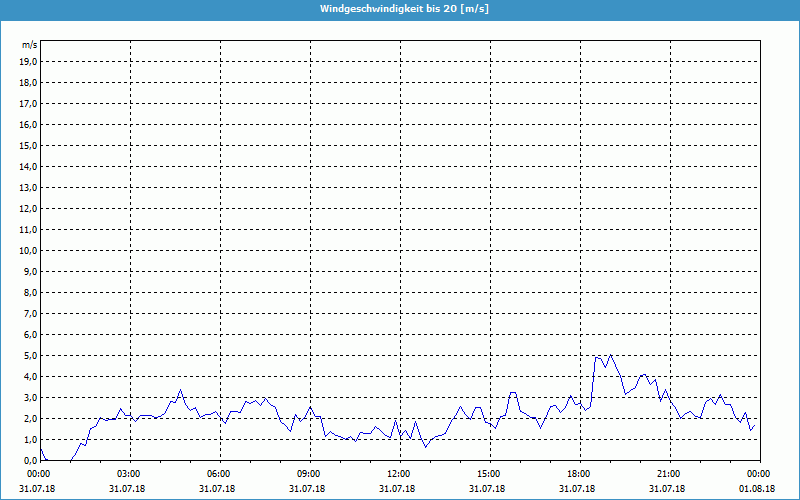Screen dimensions: 800x500
Task: Click the 8,0 y-axis label
Action: pyautogui.click(x=30, y=292)
